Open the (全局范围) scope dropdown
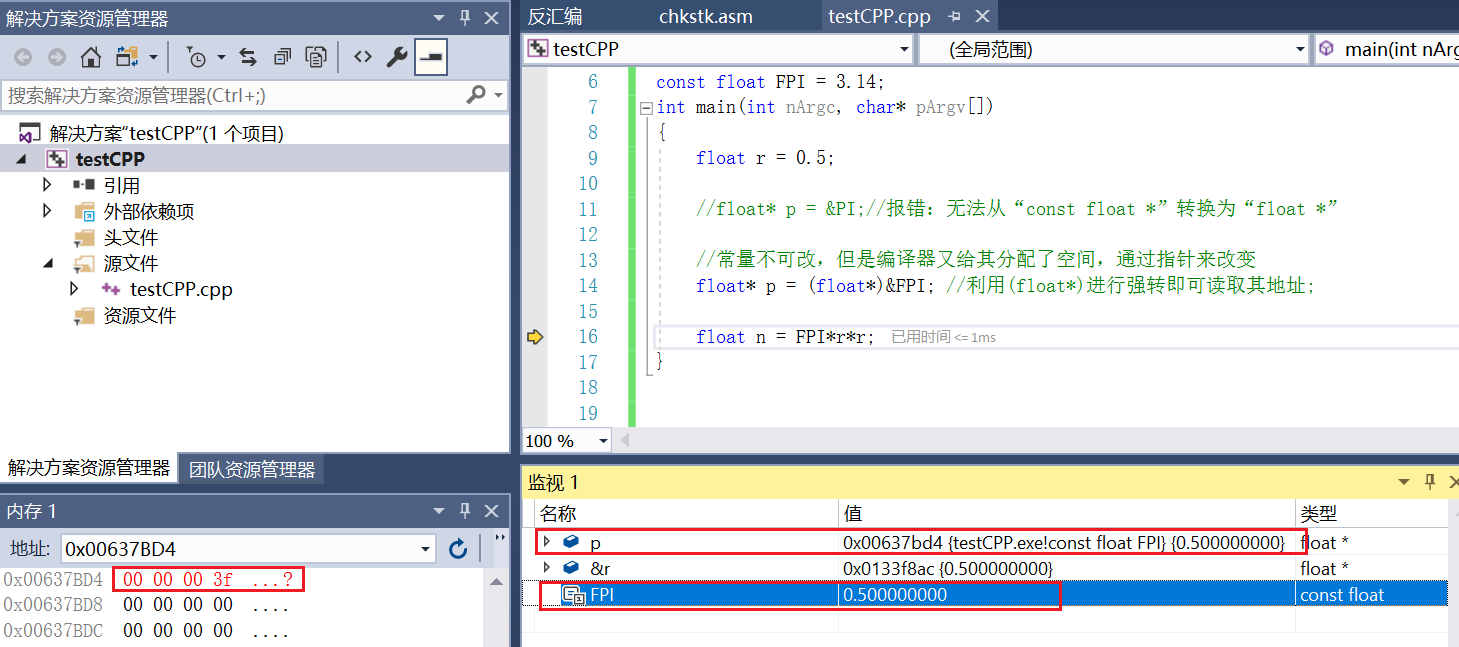Viewport: 1459px width, 647px height. point(1298,48)
